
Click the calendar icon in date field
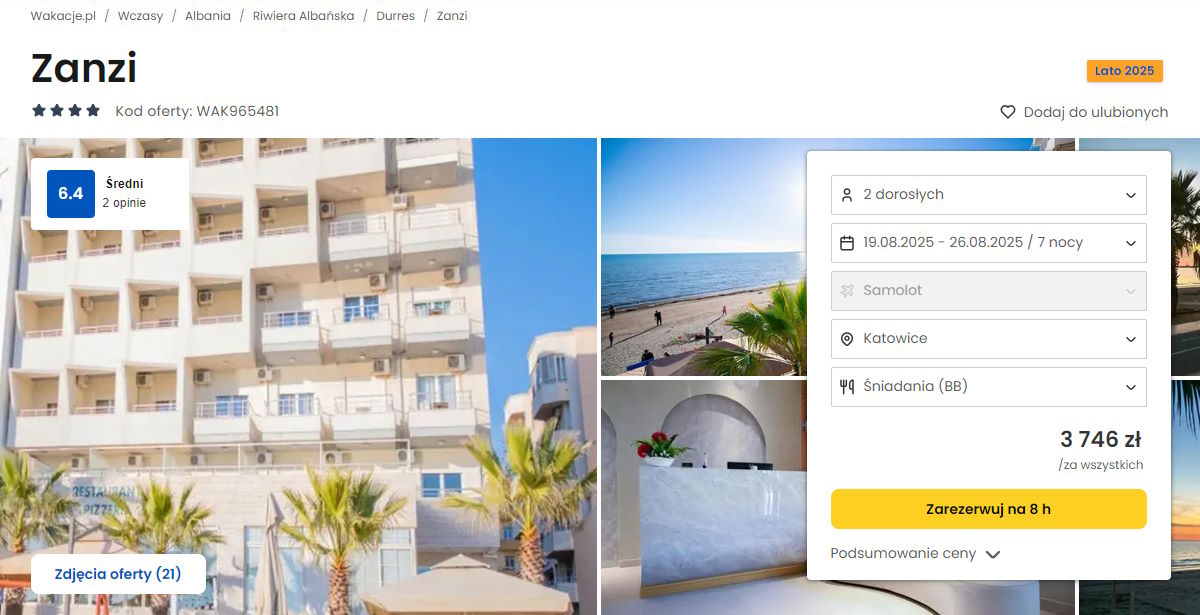click(847, 243)
